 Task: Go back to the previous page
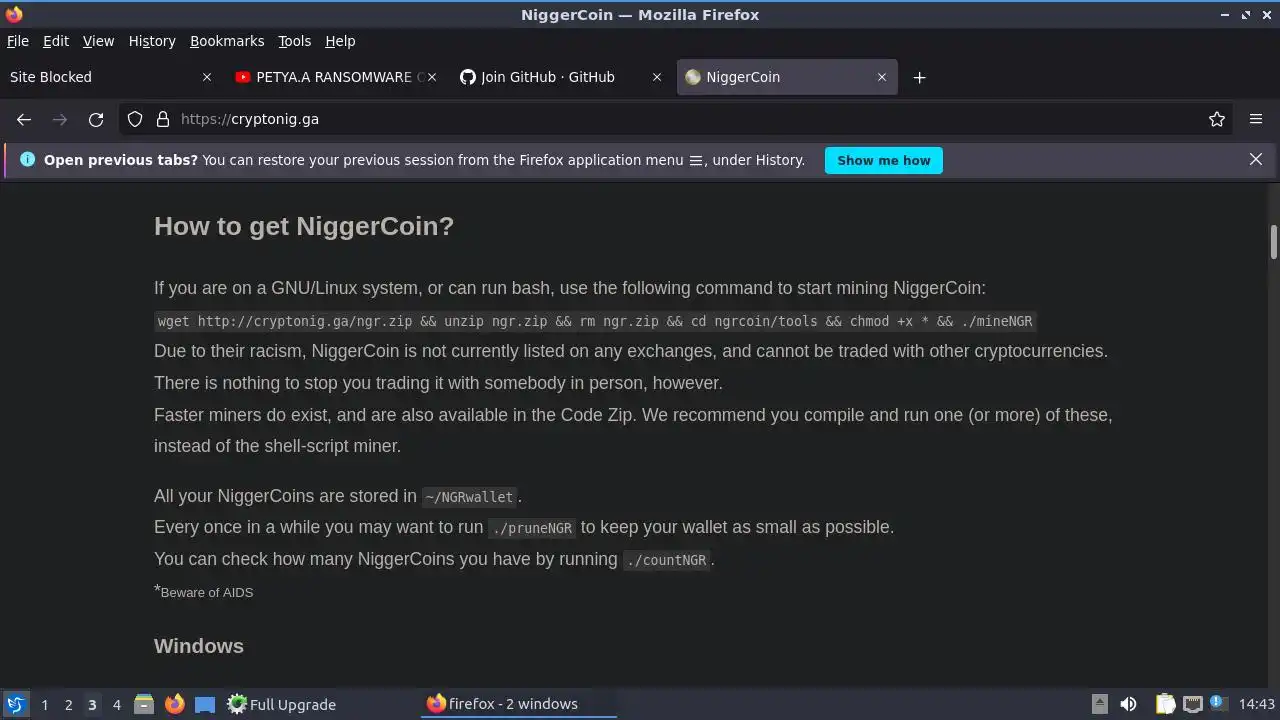pos(24,119)
